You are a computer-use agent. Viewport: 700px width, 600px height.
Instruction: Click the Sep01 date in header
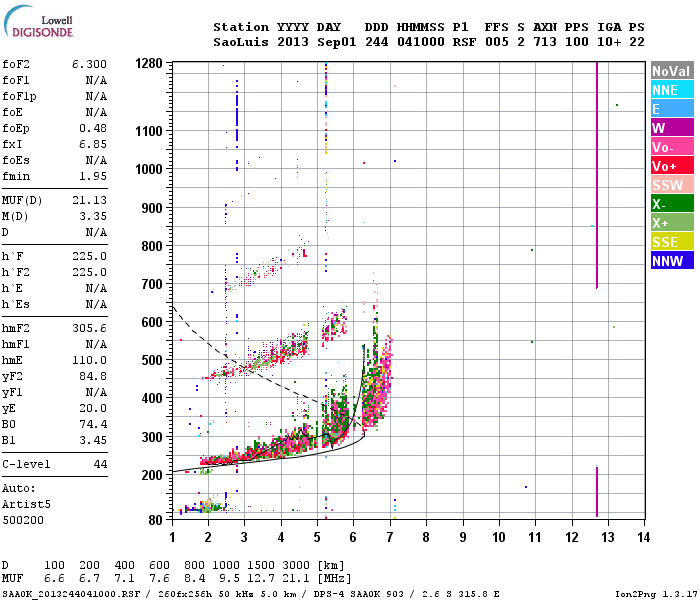(x=337, y=42)
